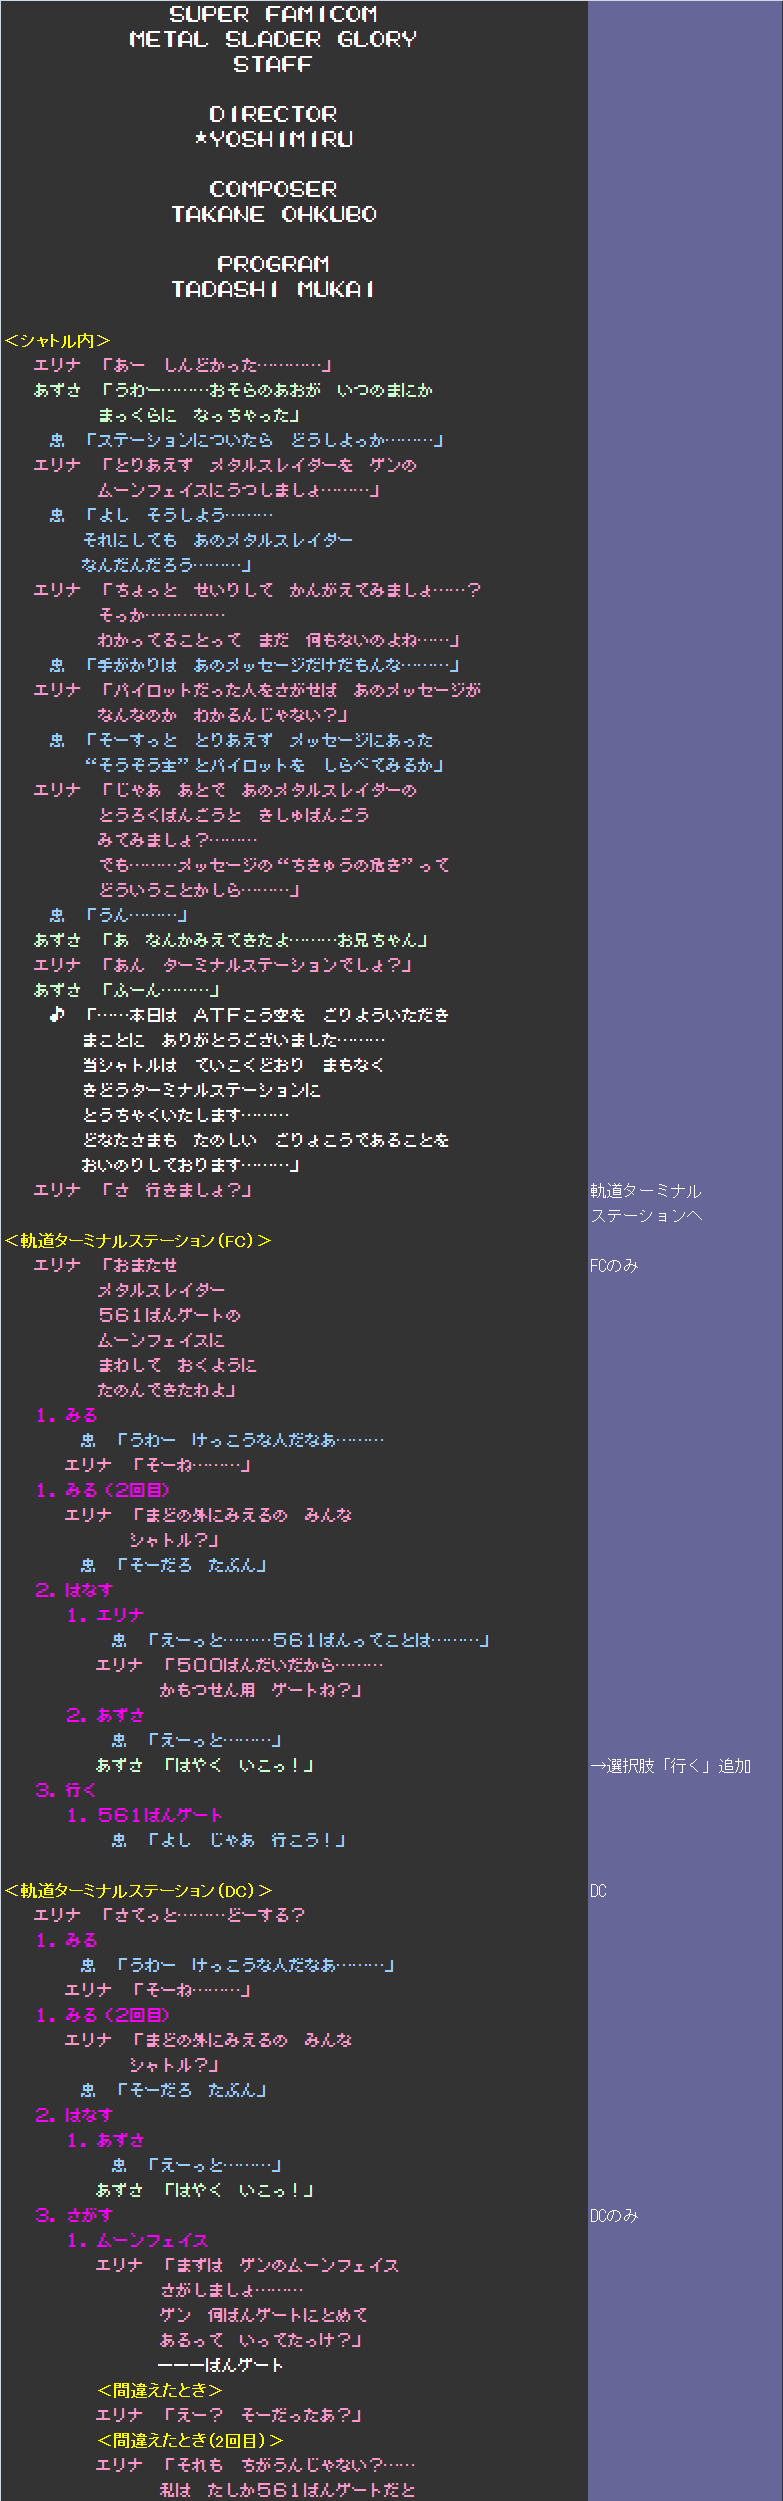The height and width of the screenshot is (2501, 783).
Task: Click the line "よし じゃあ 行こう!"
Action: (x=247, y=1840)
